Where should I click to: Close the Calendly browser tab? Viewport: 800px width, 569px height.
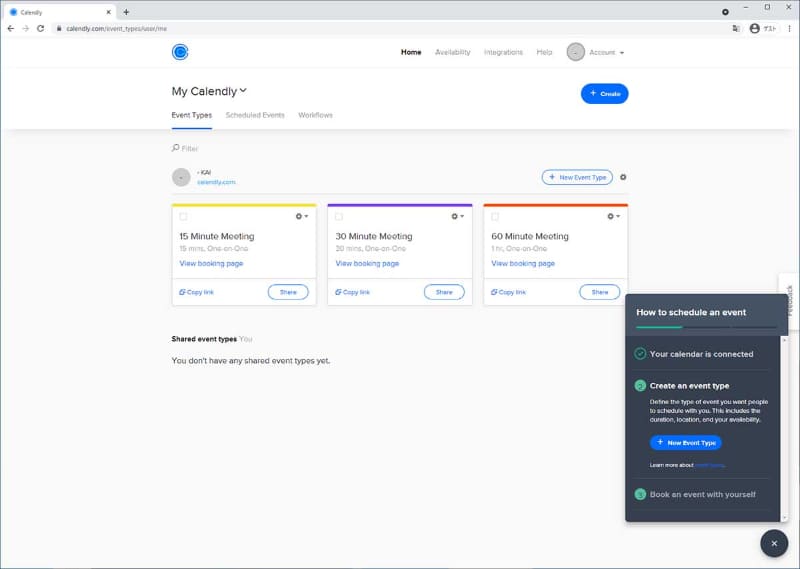pyautogui.click(x=108, y=12)
